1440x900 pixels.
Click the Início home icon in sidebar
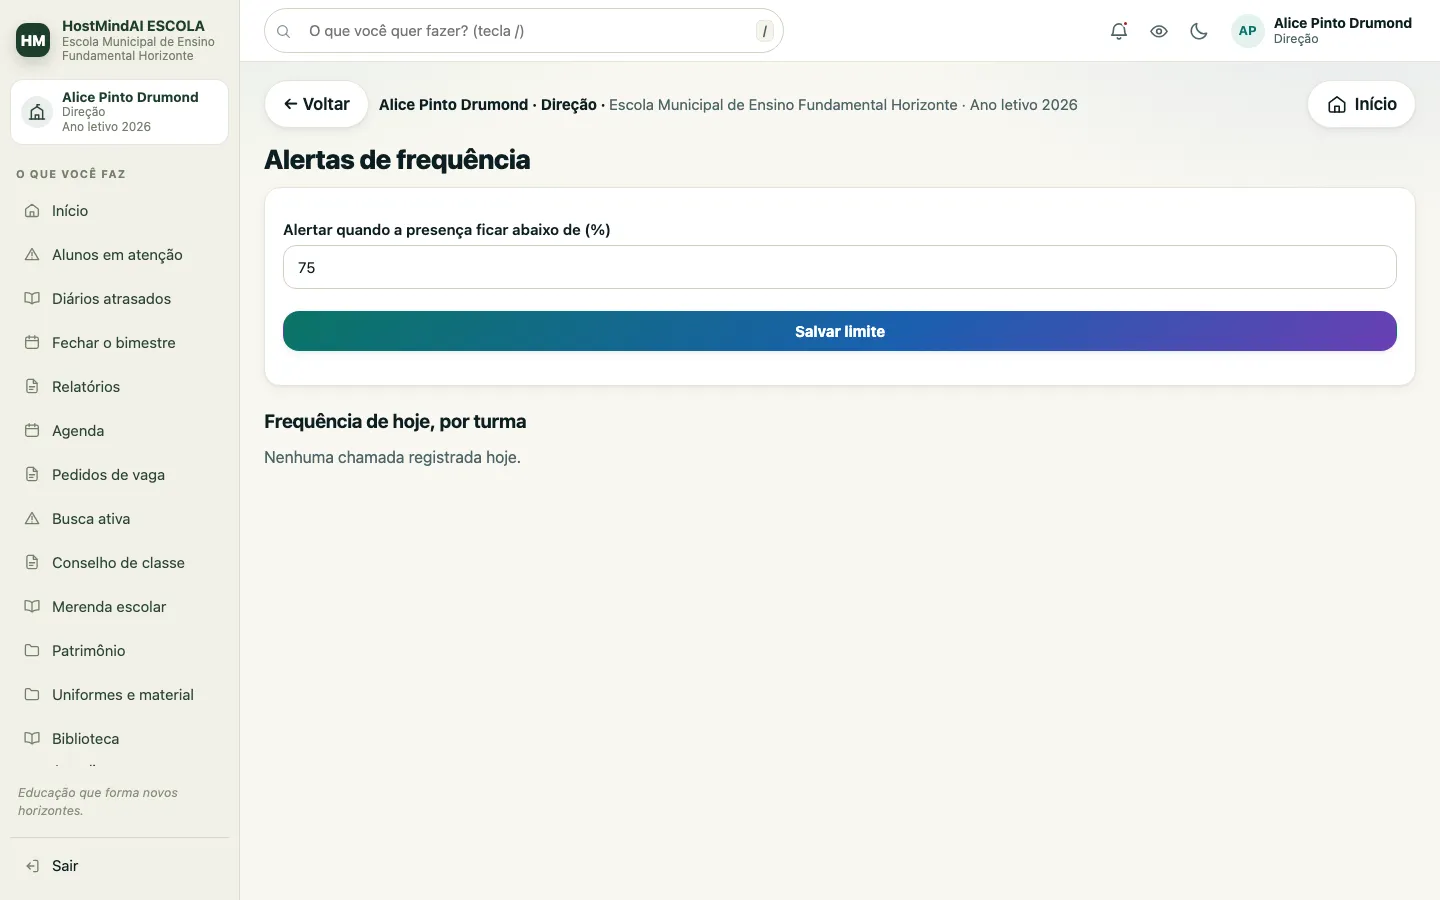(32, 211)
